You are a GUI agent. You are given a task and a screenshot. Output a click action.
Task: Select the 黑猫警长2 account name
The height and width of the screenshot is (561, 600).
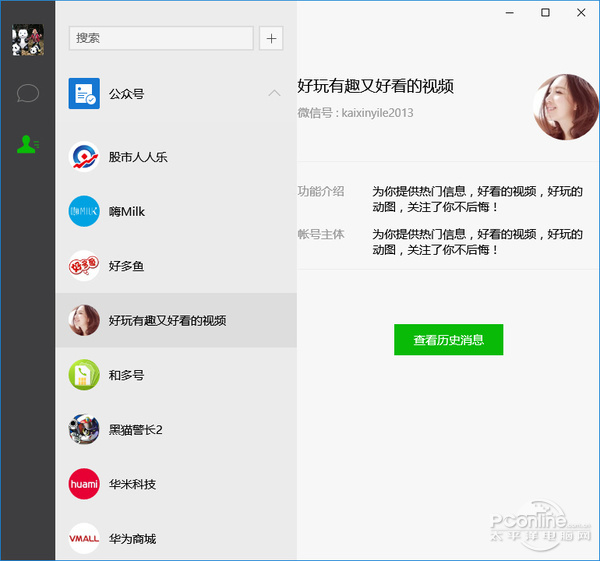tap(136, 430)
